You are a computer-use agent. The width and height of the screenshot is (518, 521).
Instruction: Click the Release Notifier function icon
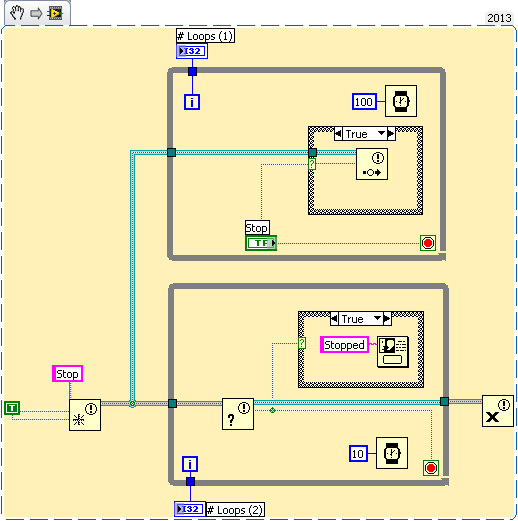[x=498, y=411]
